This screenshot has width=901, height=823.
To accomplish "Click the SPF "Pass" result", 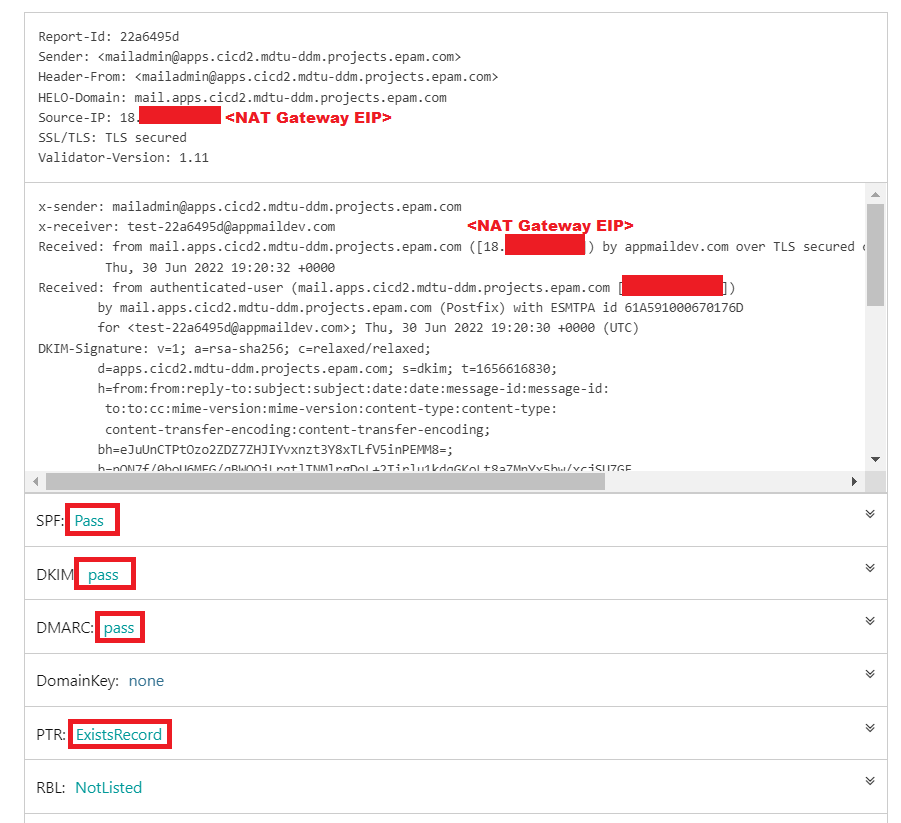I will pos(89,521).
